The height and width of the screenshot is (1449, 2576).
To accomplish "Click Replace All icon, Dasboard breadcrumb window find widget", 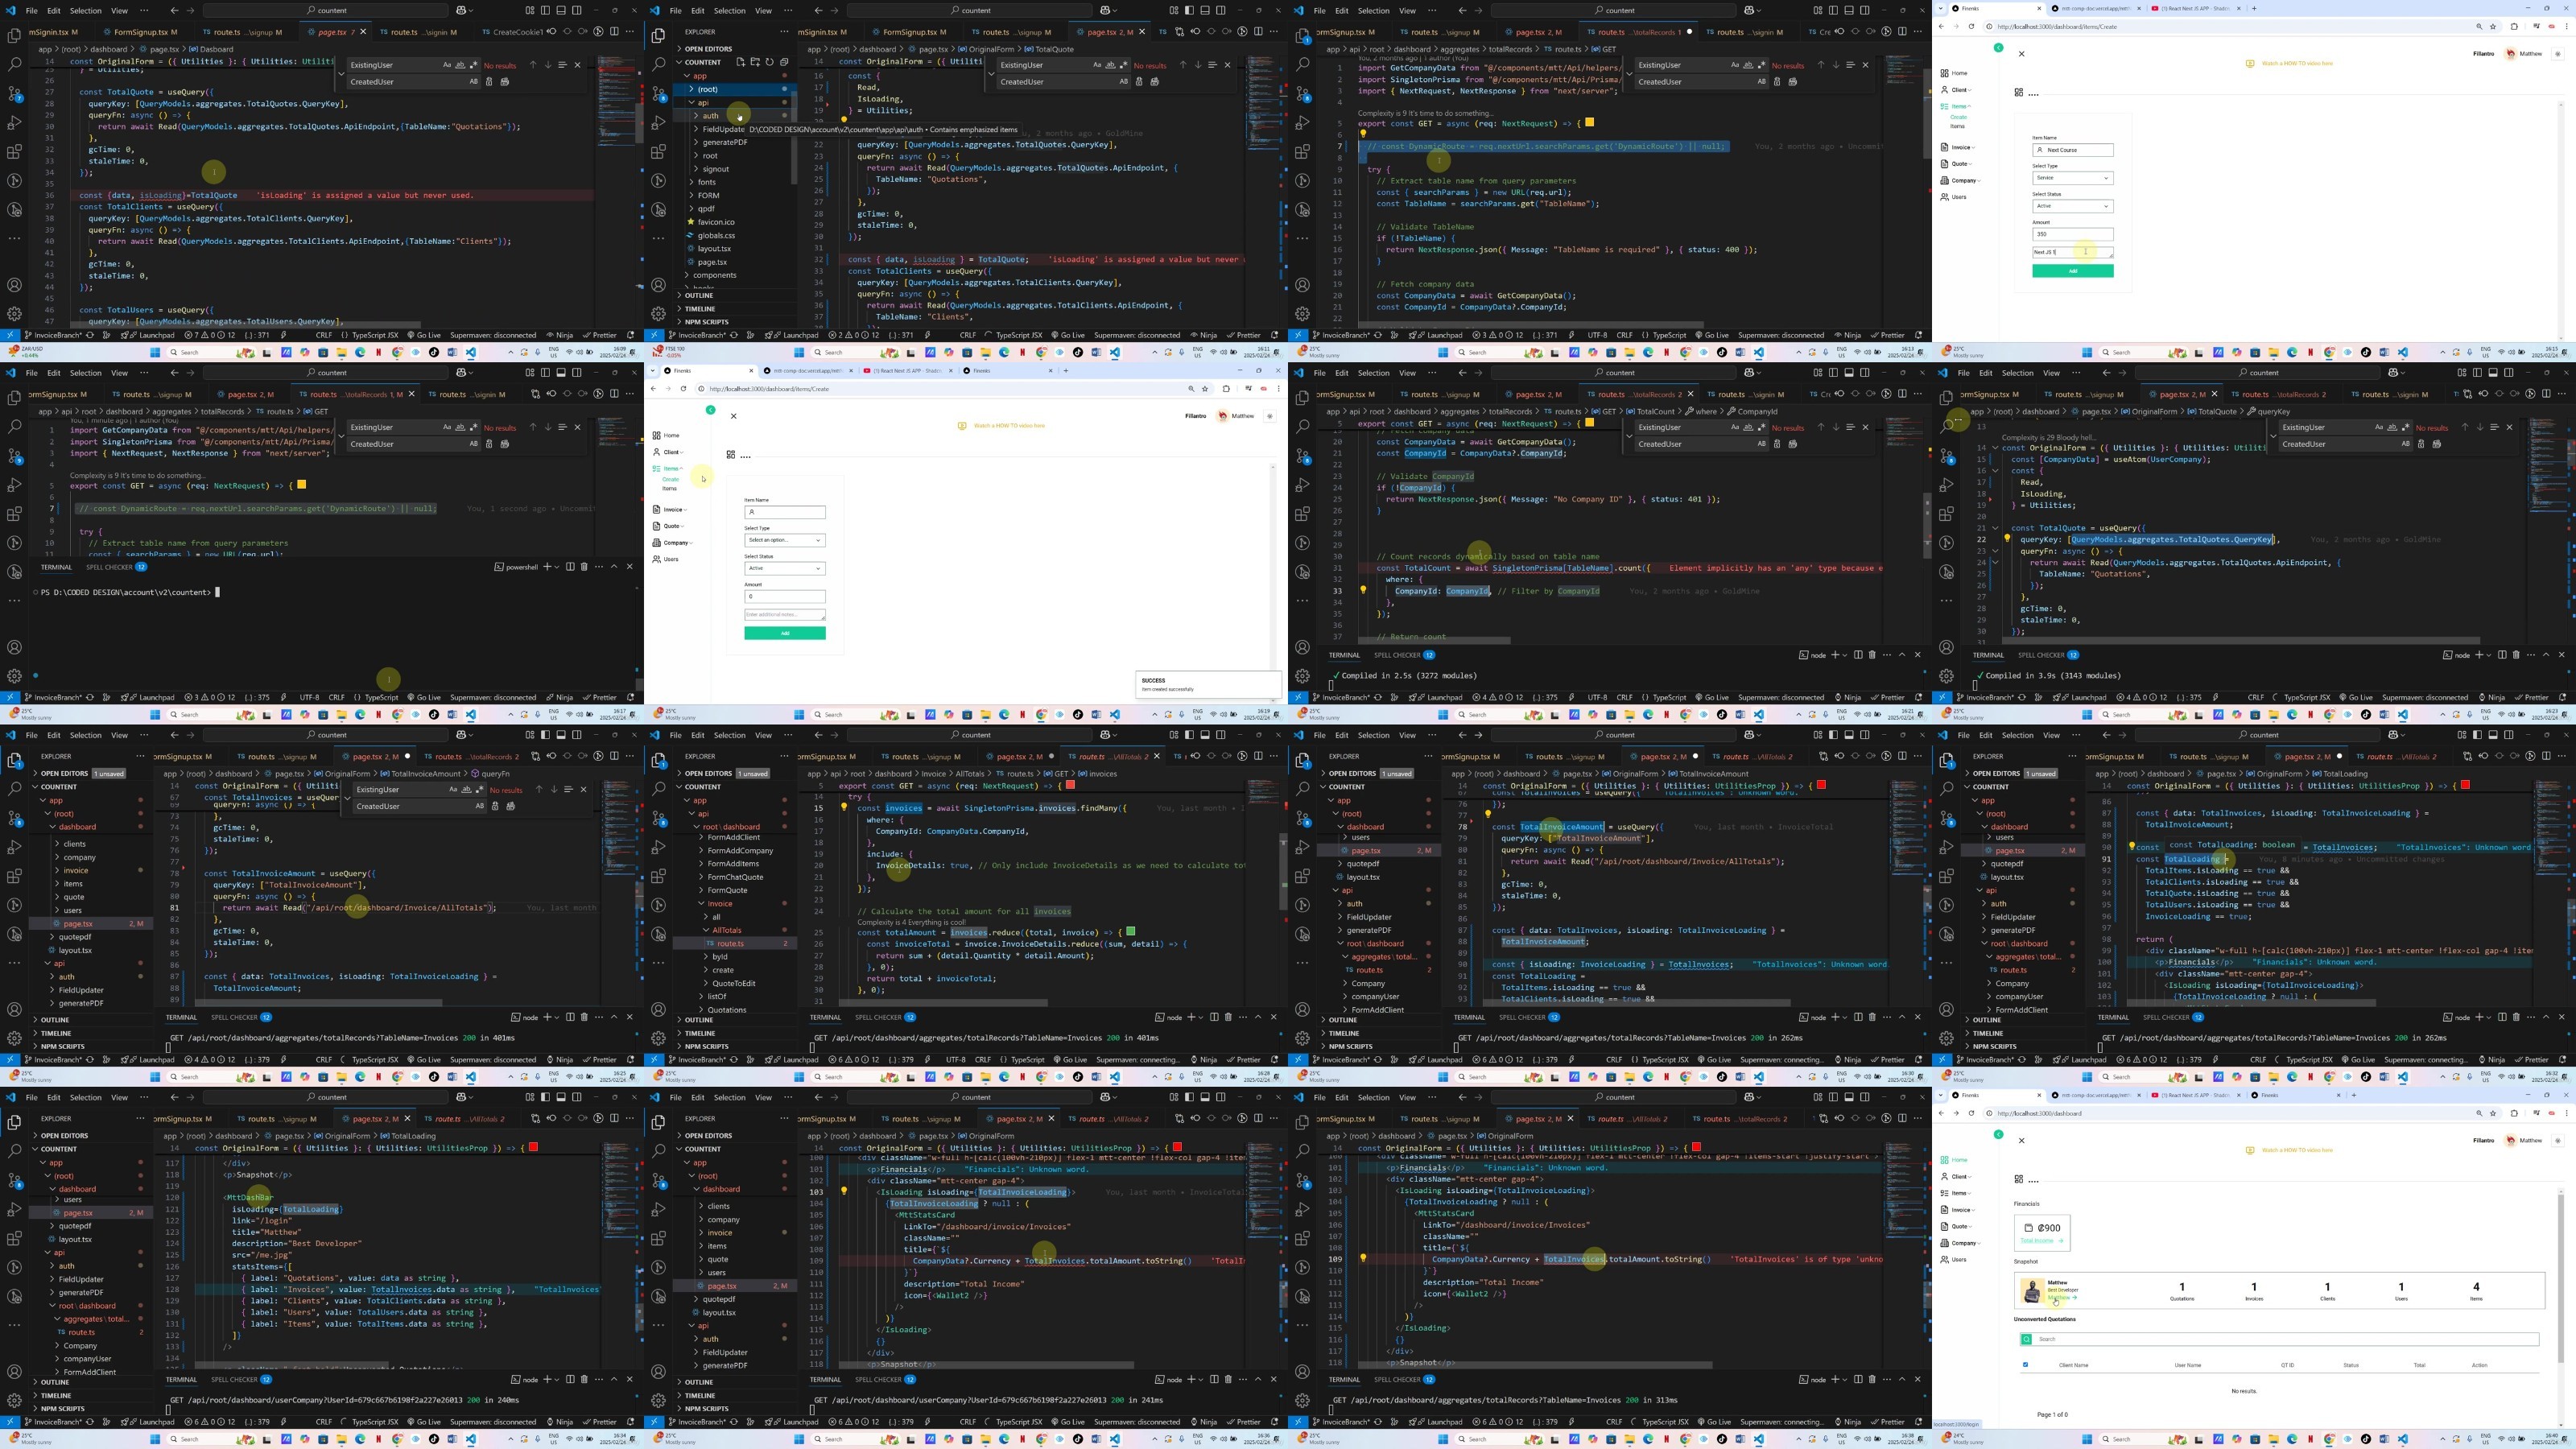I will 505,82.
